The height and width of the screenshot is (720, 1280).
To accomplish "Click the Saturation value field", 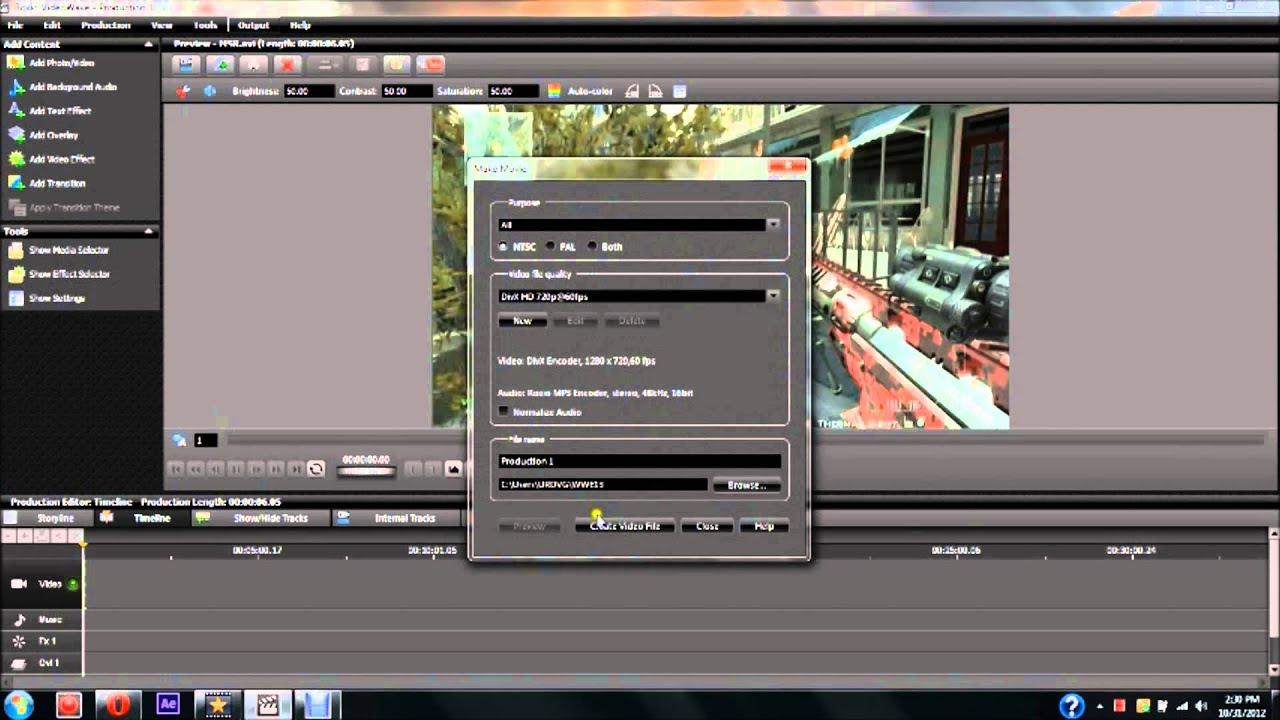I will coord(513,91).
